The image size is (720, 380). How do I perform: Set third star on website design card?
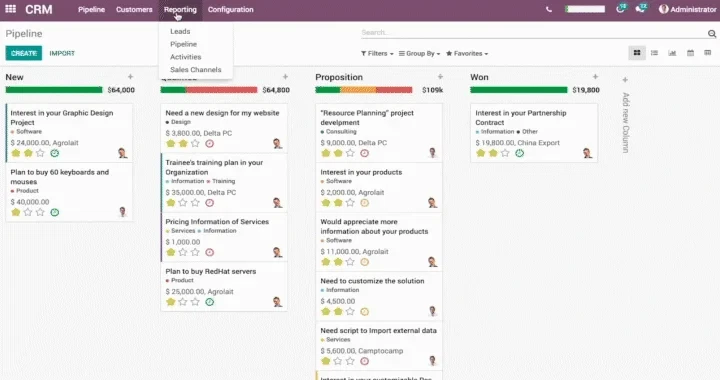click(x=195, y=144)
